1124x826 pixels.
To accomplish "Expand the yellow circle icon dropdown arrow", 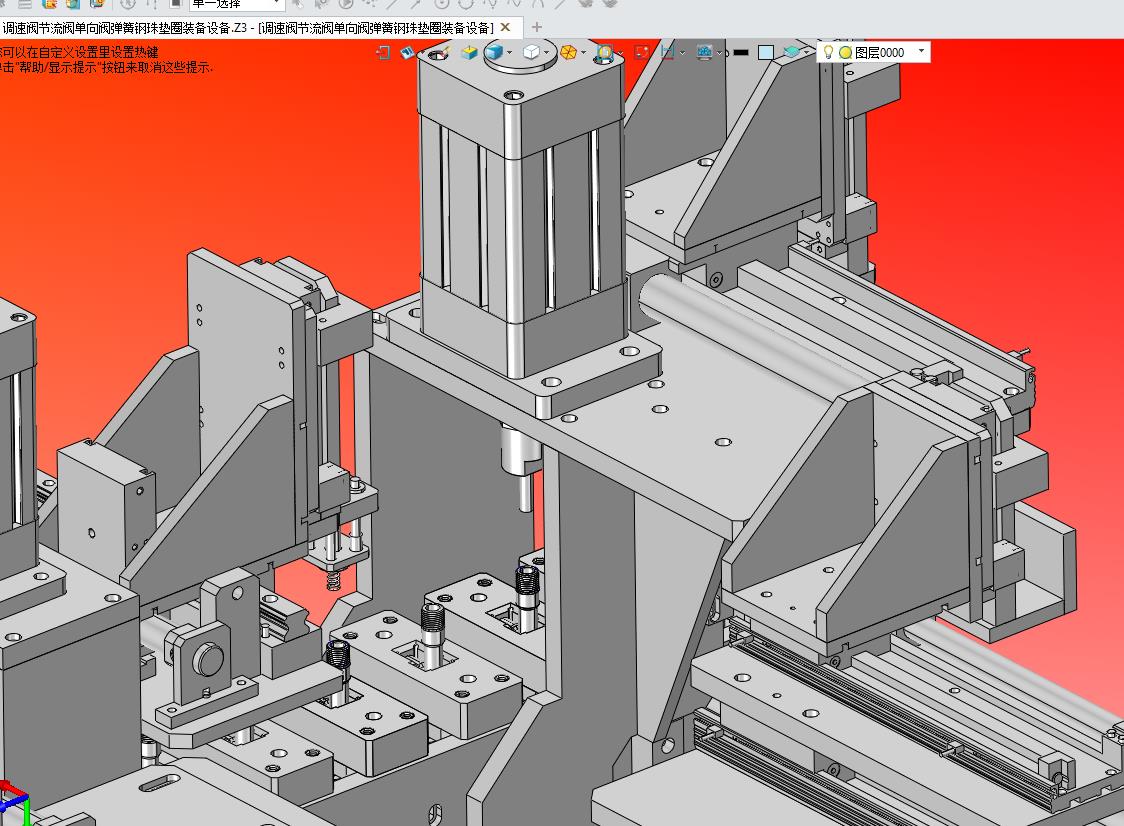I will pyautogui.click(x=620, y=53).
